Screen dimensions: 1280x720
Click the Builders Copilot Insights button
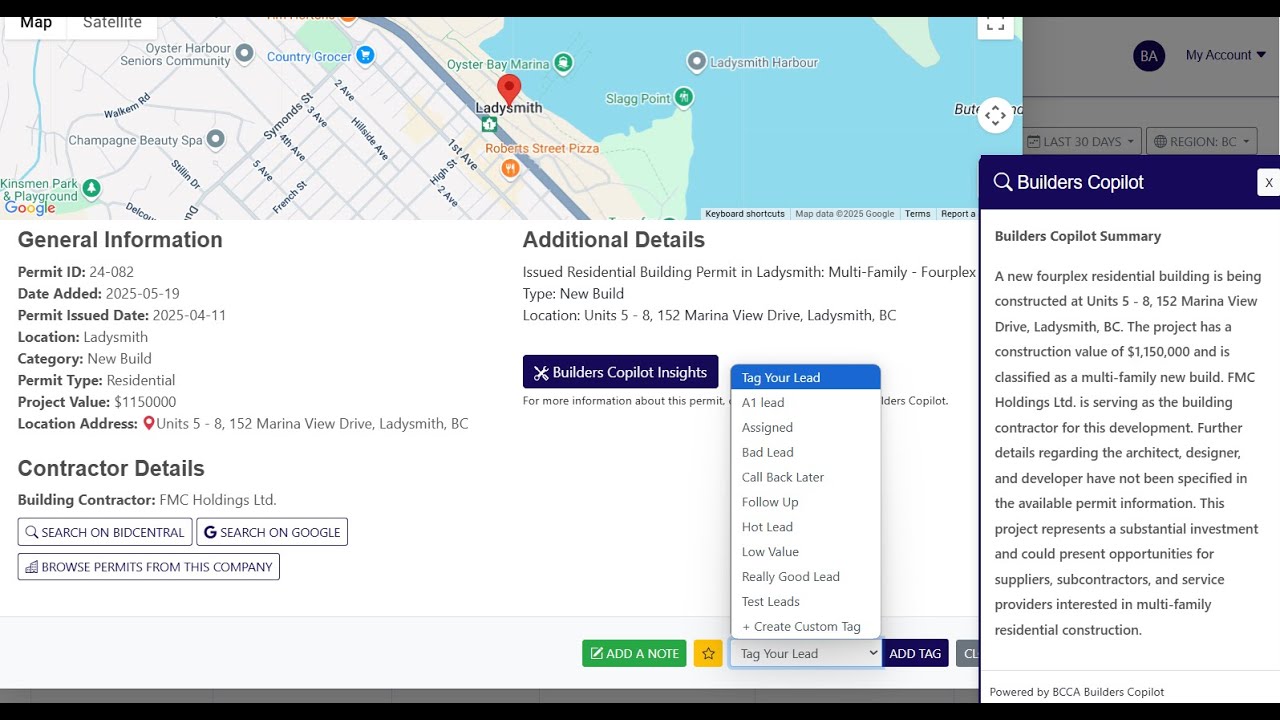tap(620, 372)
